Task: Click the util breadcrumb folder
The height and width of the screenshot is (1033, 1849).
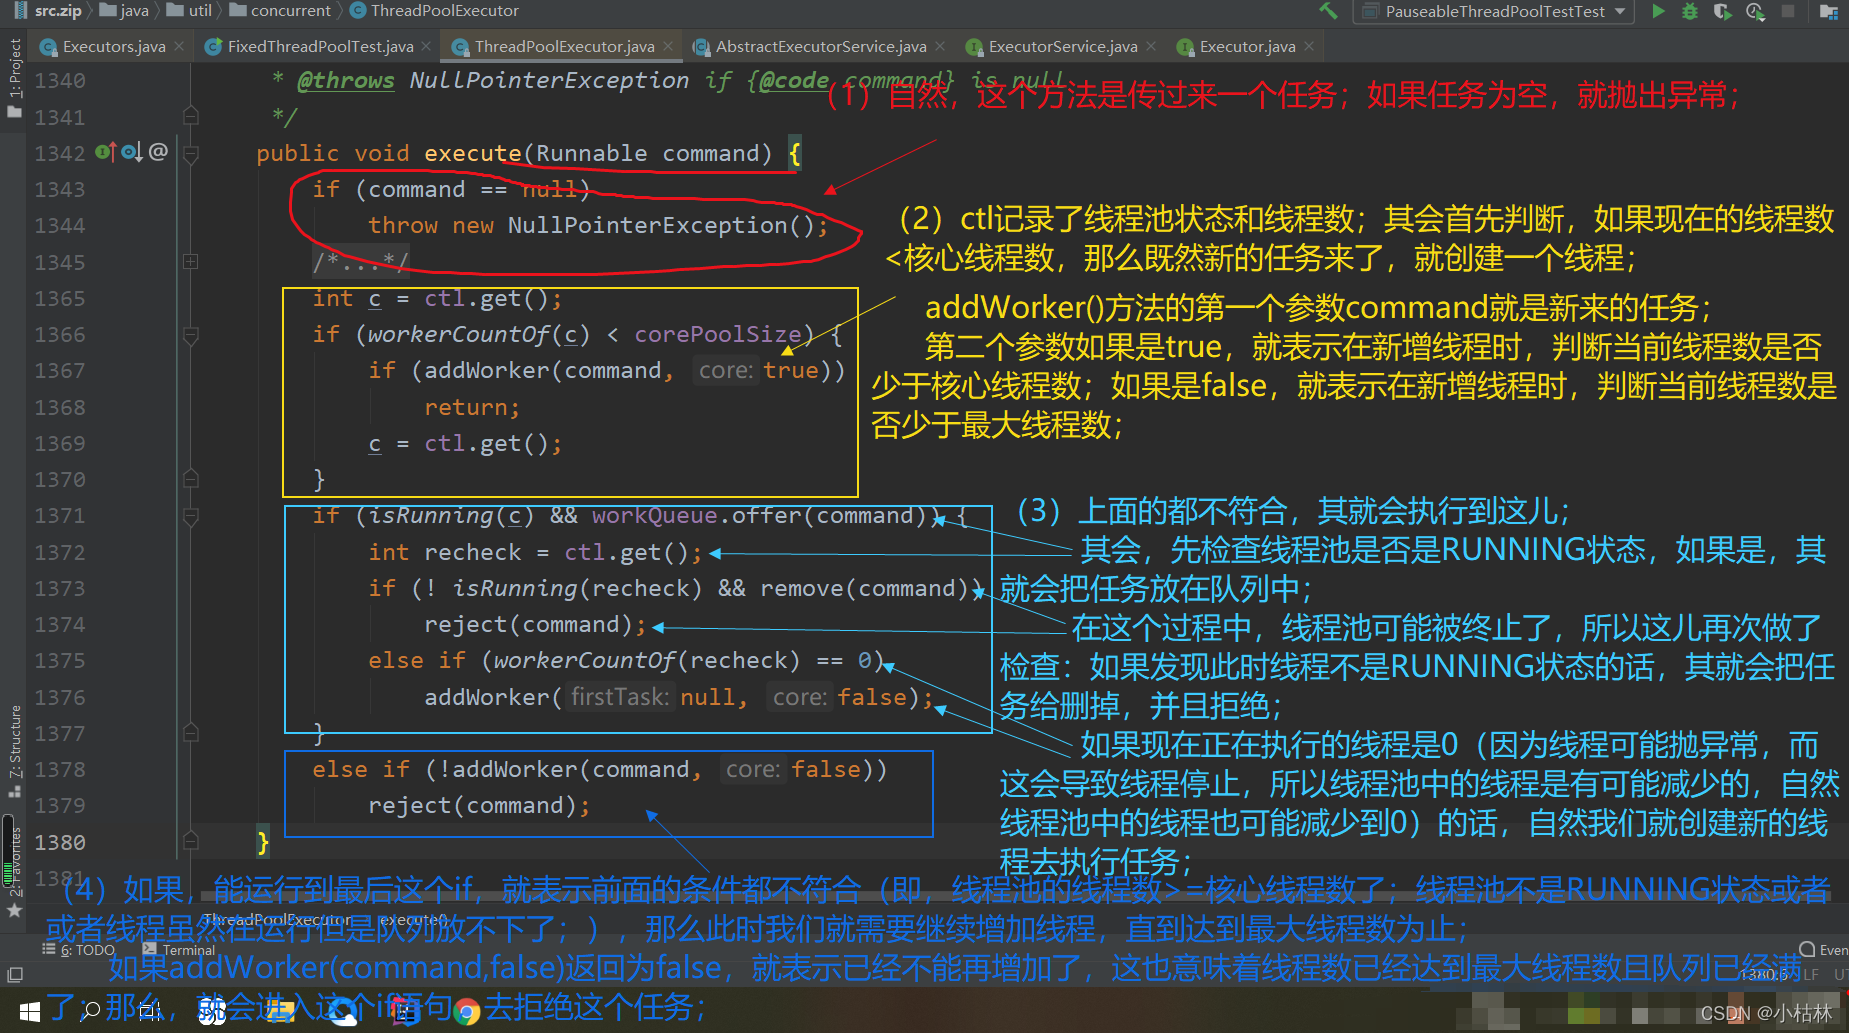Action: (x=190, y=11)
